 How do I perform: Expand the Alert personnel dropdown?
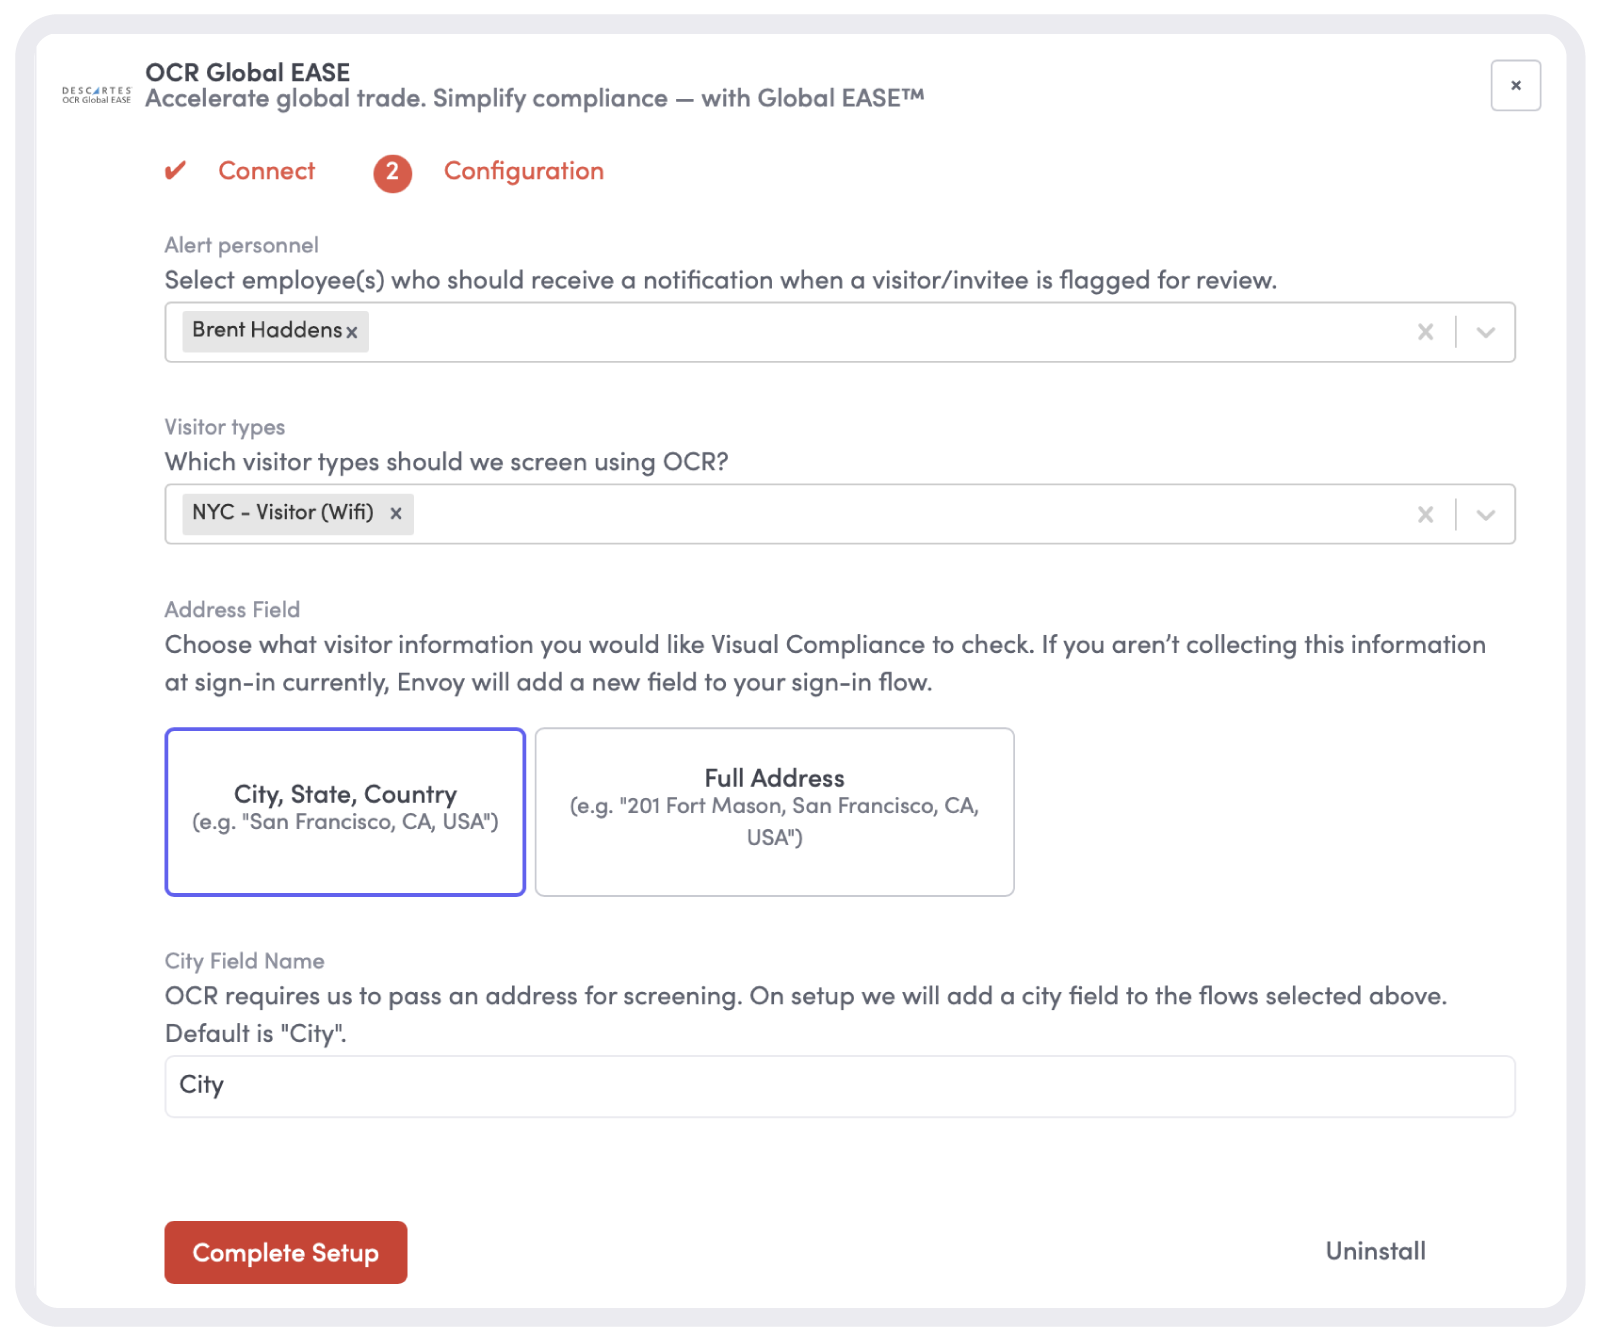1485,332
